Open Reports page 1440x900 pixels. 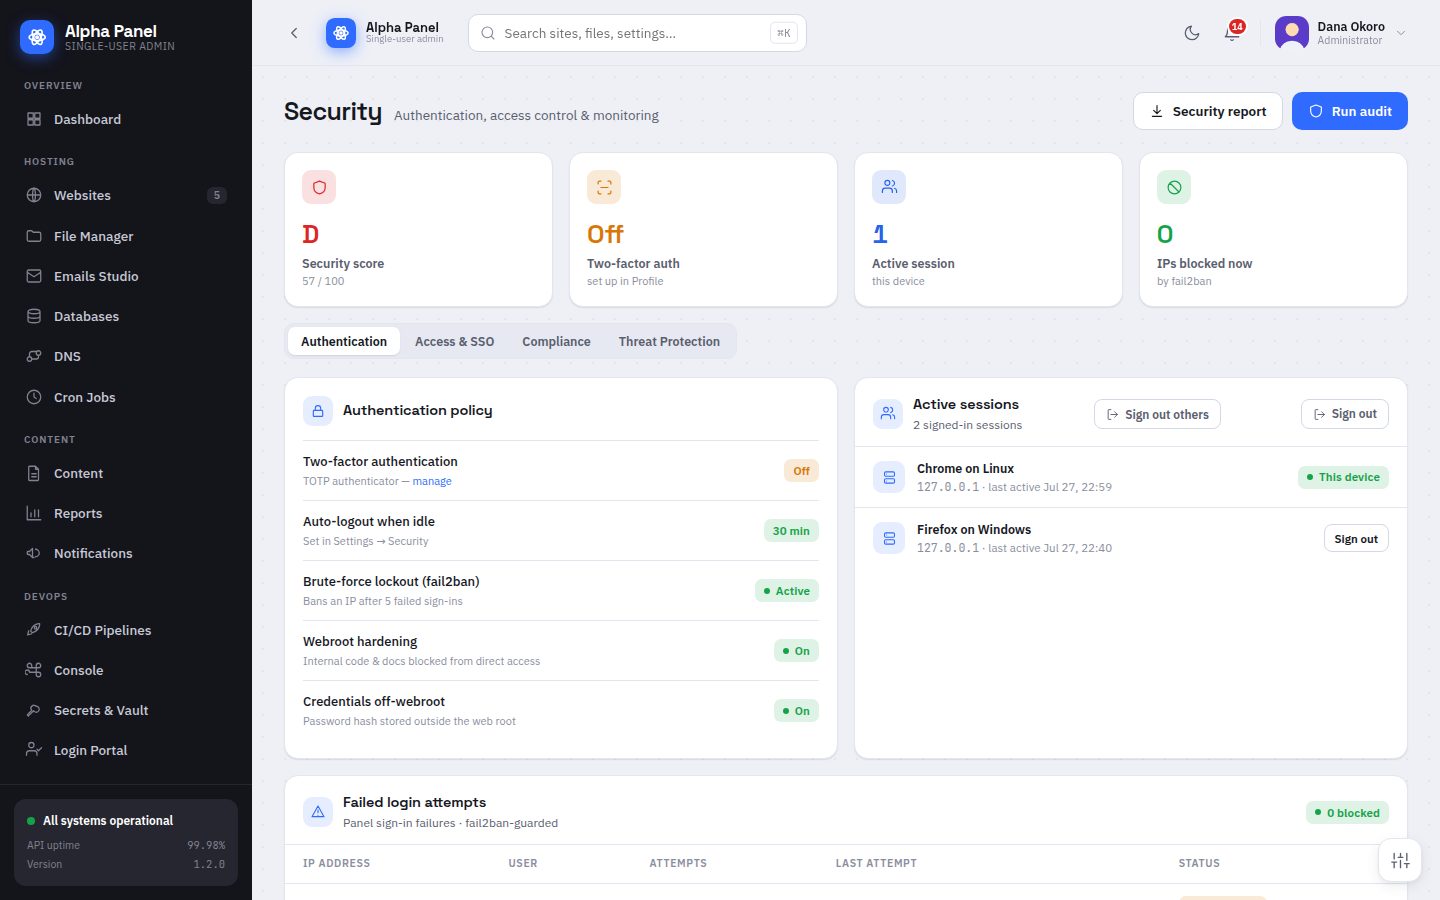pos(126,513)
